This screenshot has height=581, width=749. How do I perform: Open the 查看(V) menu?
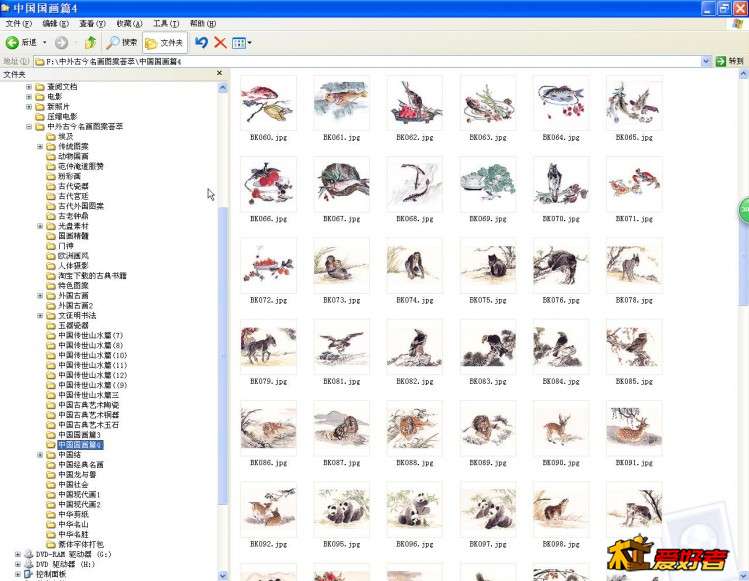[x=92, y=23]
